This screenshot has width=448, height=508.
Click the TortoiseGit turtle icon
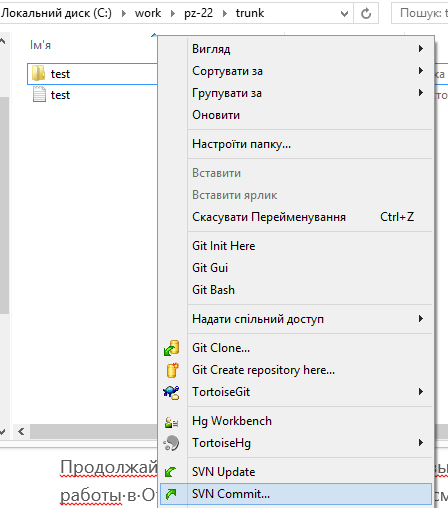171,392
